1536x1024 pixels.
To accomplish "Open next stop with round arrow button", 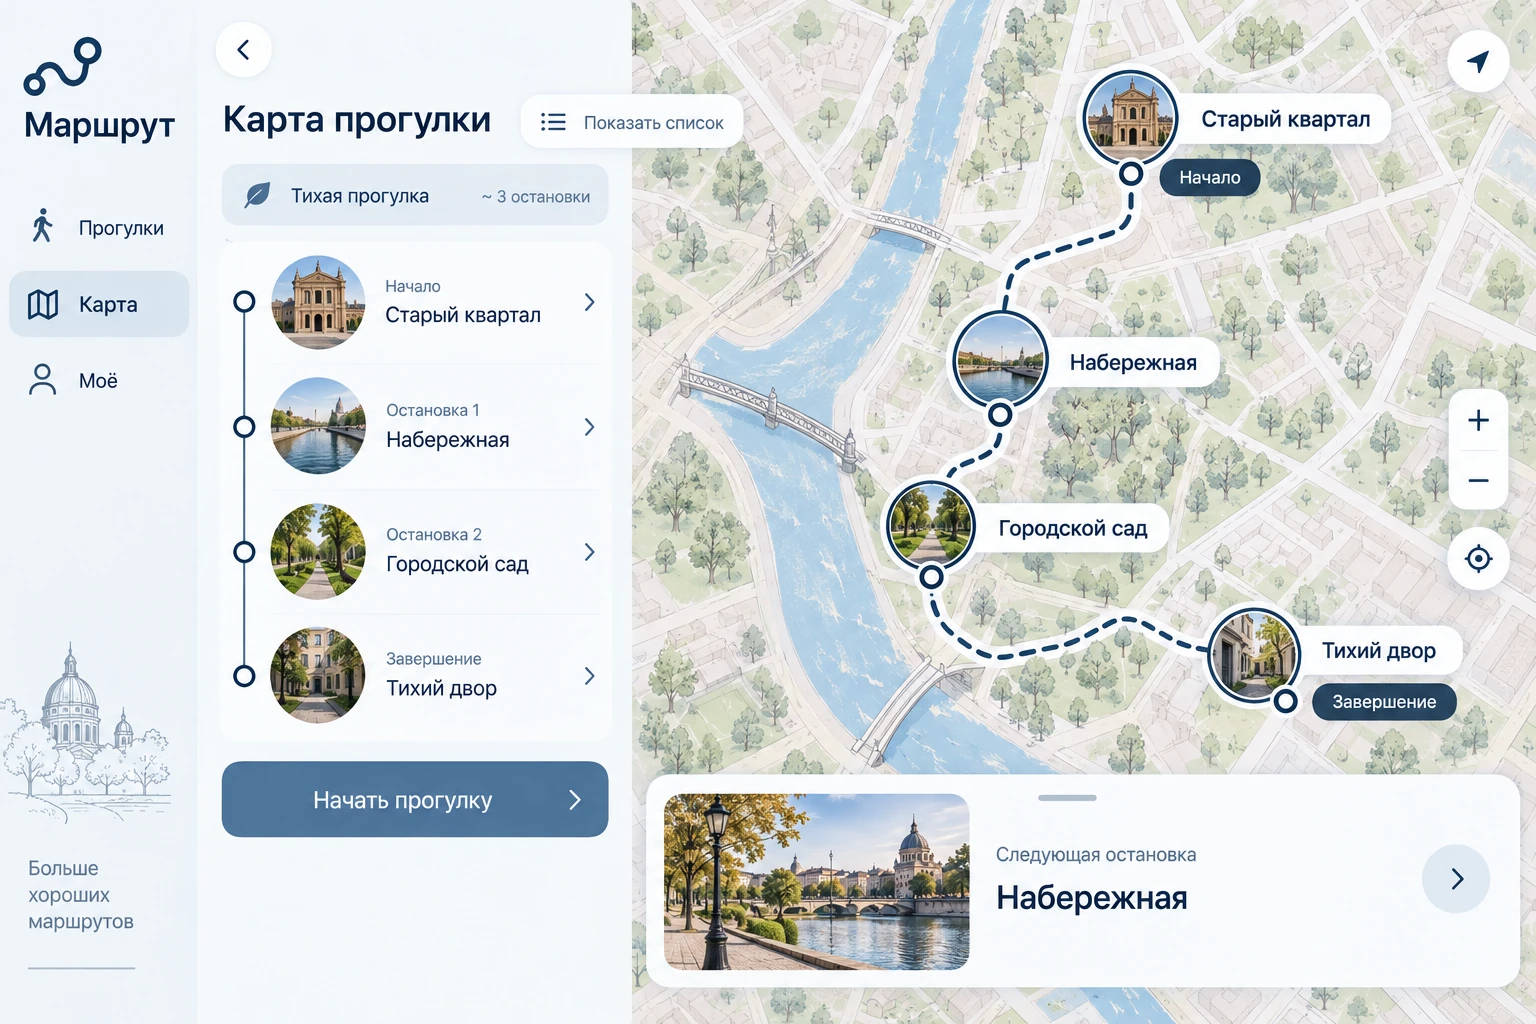I will click(1456, 879).
